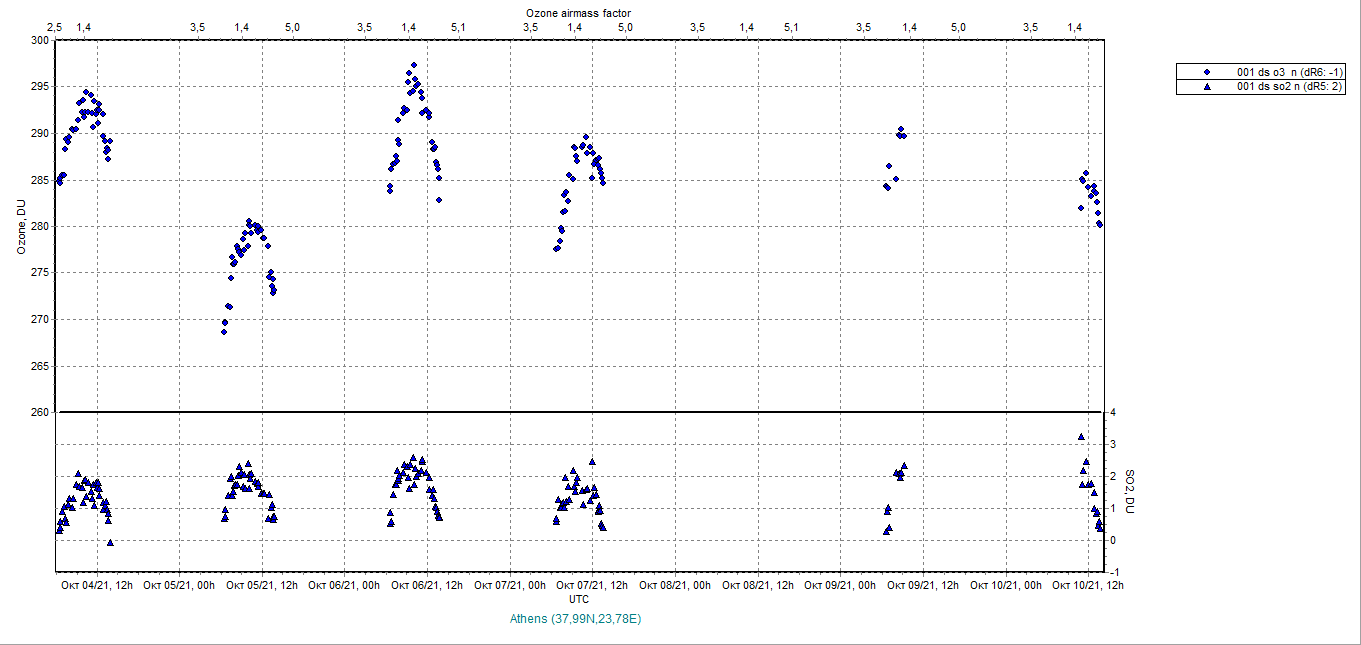Screen dimensions: 1361x645
Task: Select the lowest ozone point on Oct 05
Action: 224,331
